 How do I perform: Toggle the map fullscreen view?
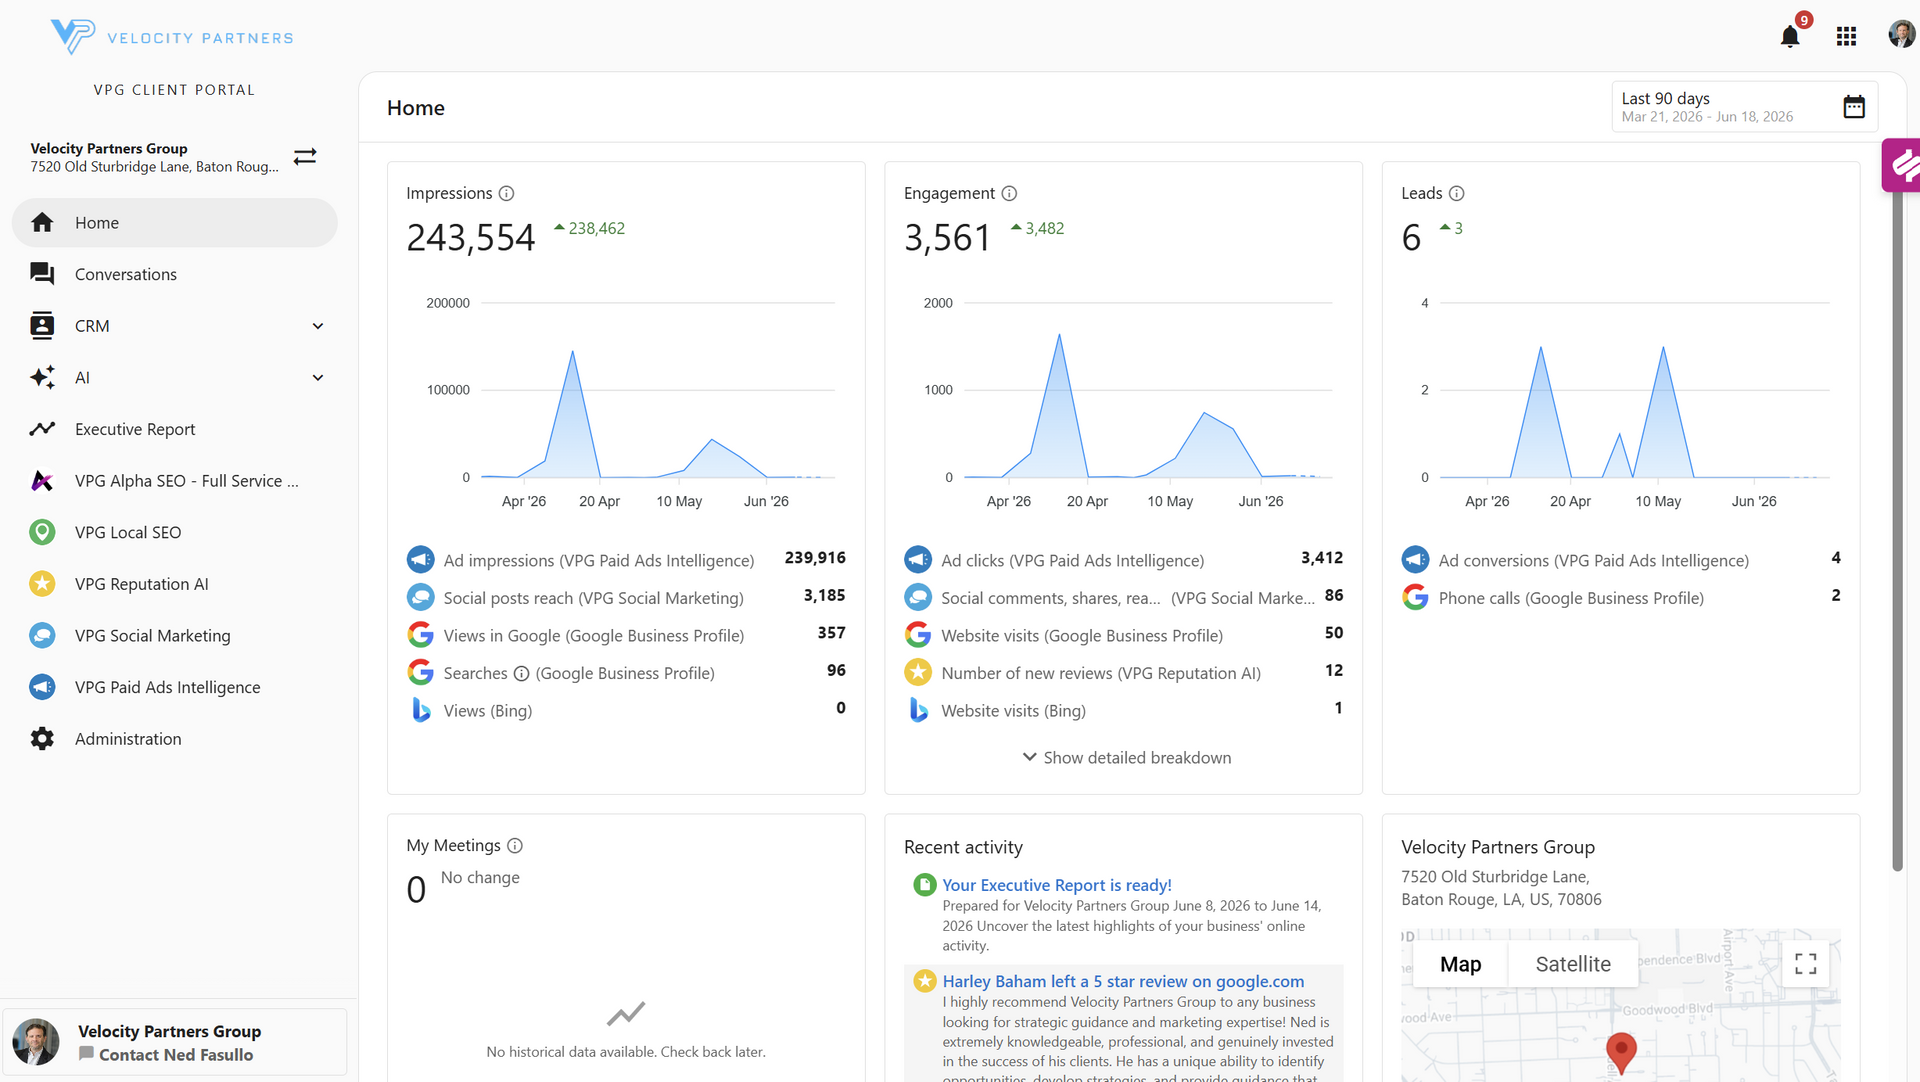[x=1806, y=964]
